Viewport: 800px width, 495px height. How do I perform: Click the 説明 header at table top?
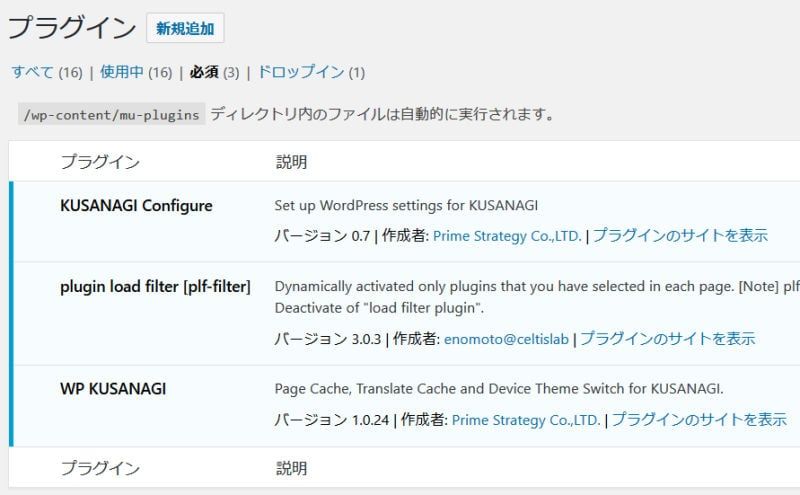(291, 161)
